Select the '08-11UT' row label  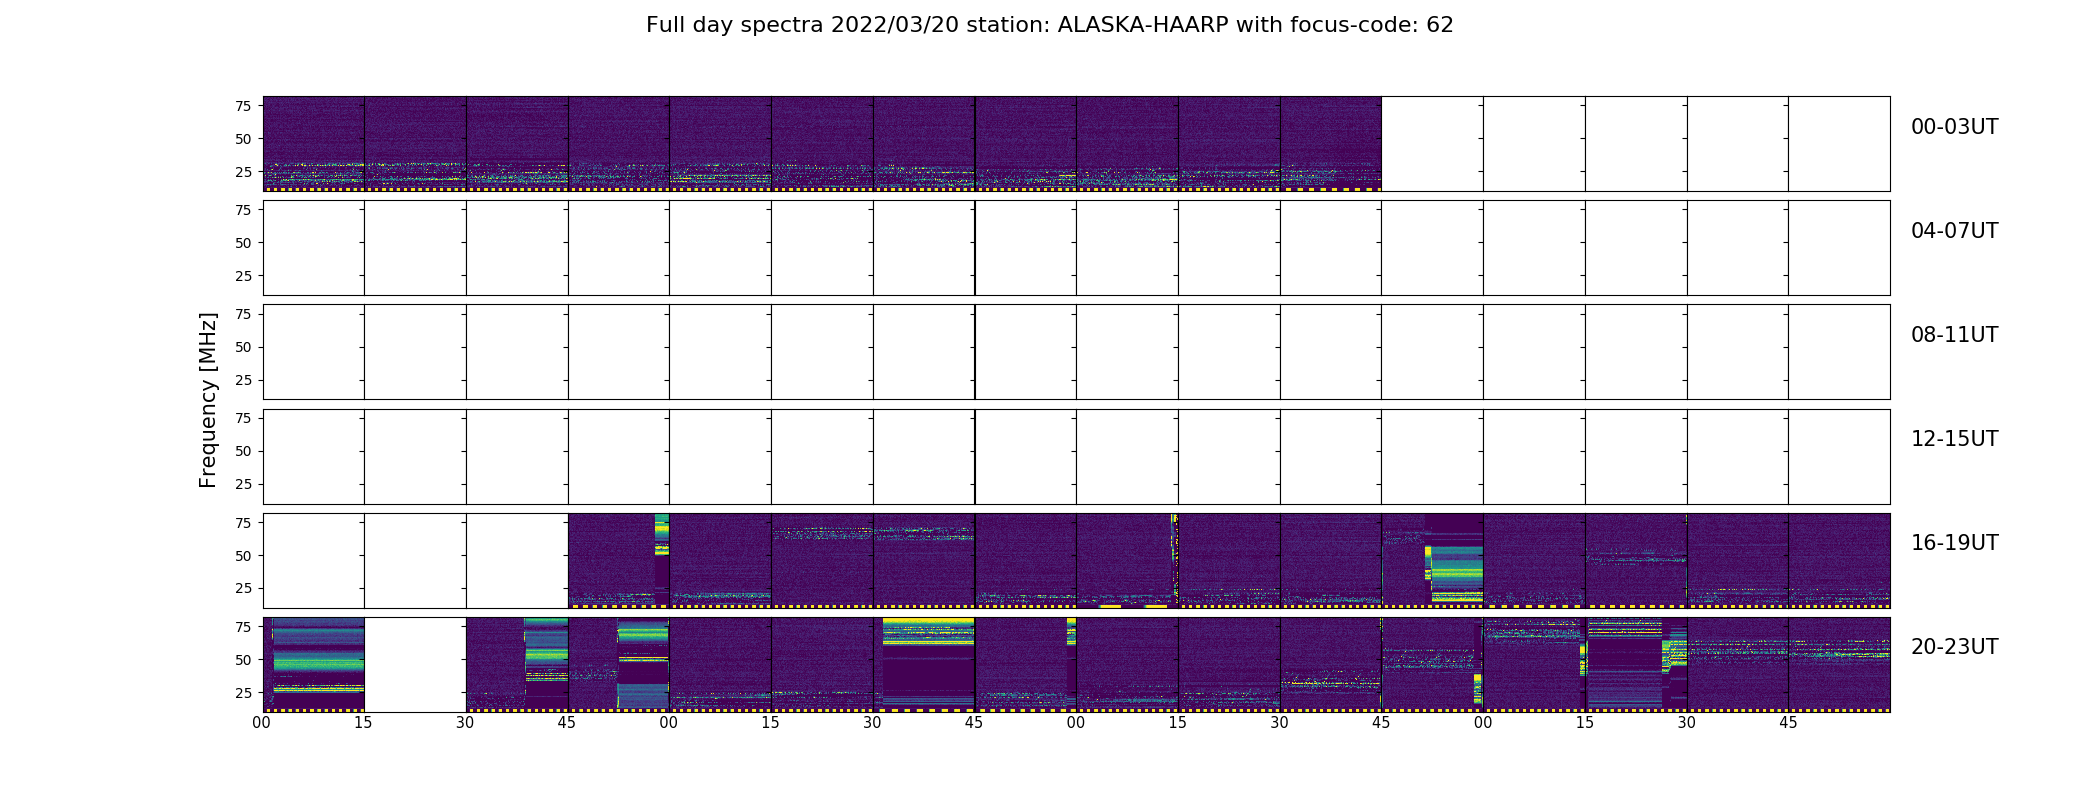(1954, 335)
